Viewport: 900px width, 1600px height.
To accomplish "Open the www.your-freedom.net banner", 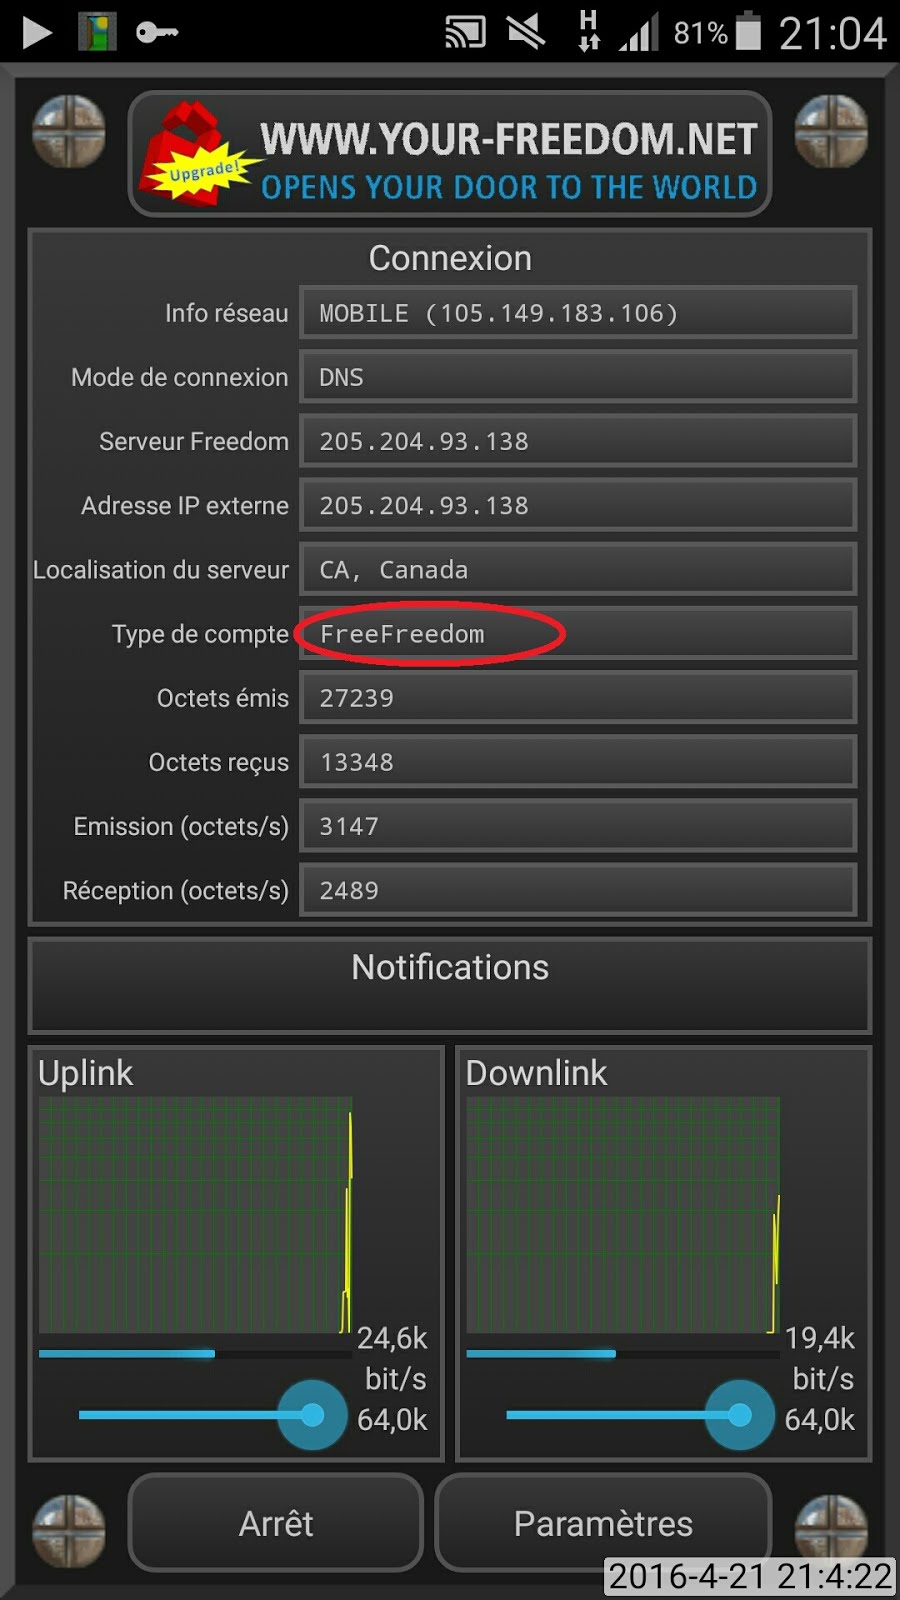I will 450,153.
